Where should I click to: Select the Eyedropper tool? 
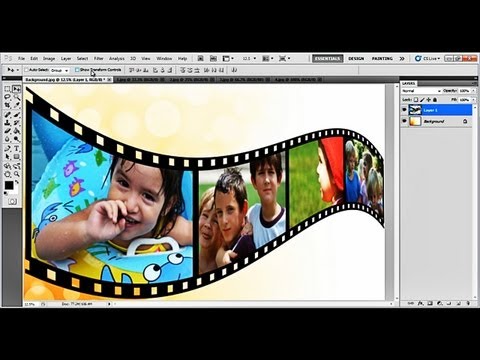pos(16,105)
